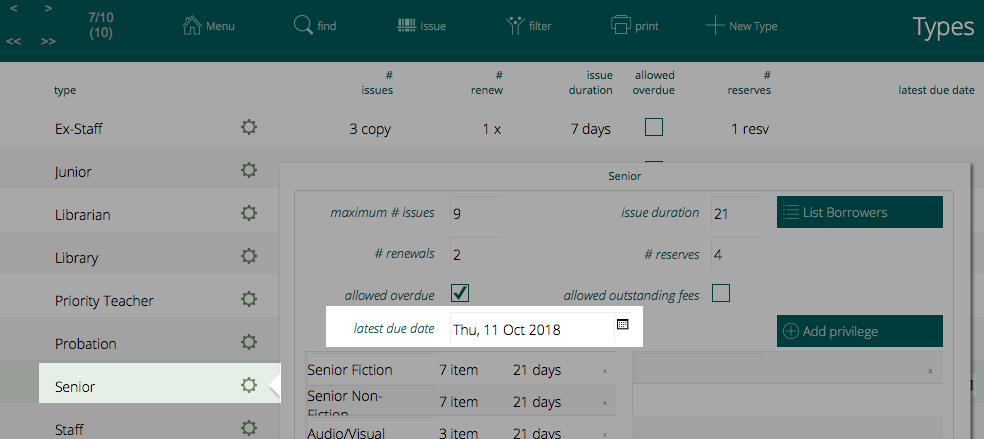Click gear icon next to Priority Teacher
The height and width of the screenshot is (439, 984).
coord(249,300)
